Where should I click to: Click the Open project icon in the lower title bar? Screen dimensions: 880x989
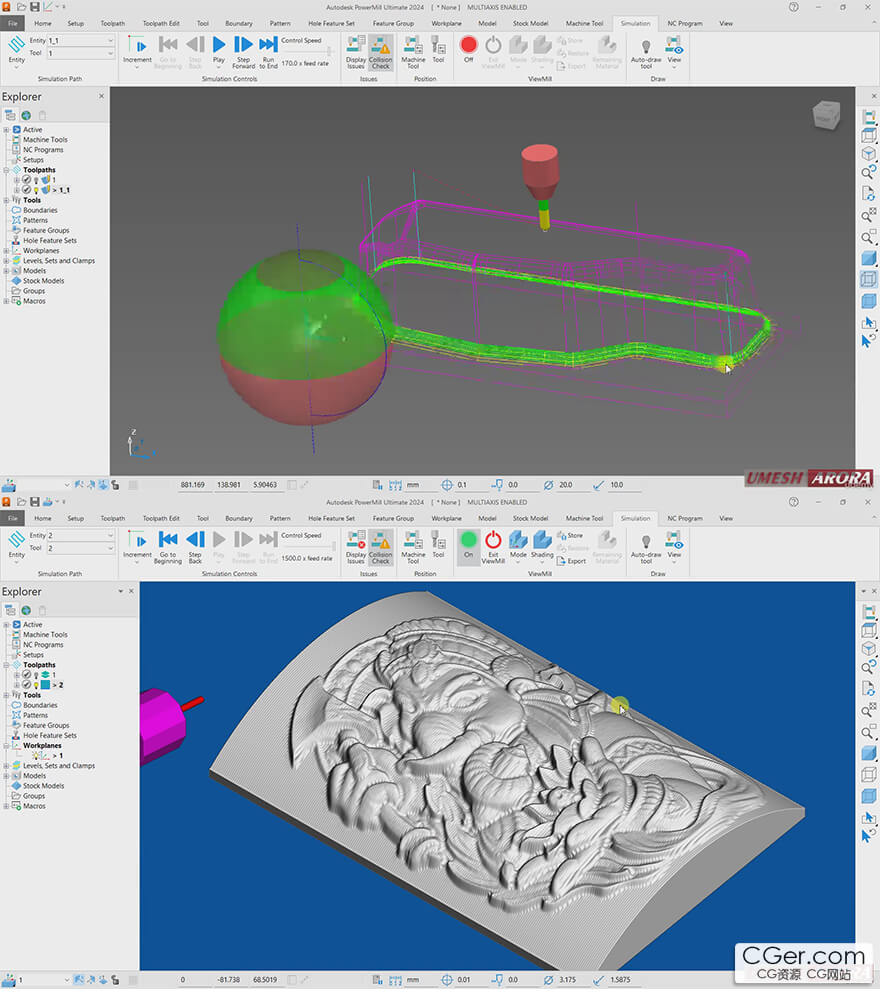[21, 502]
